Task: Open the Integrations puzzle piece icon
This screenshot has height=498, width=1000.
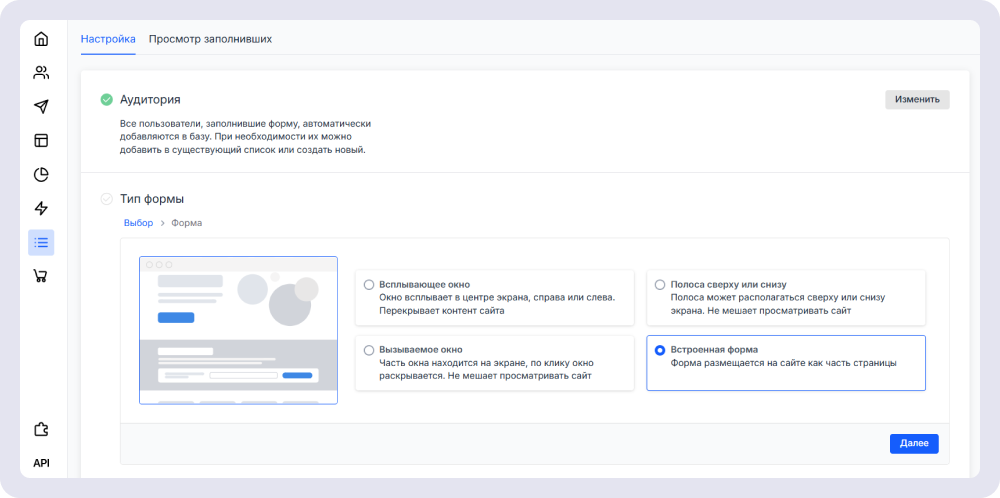Action: tap(41, 429)
